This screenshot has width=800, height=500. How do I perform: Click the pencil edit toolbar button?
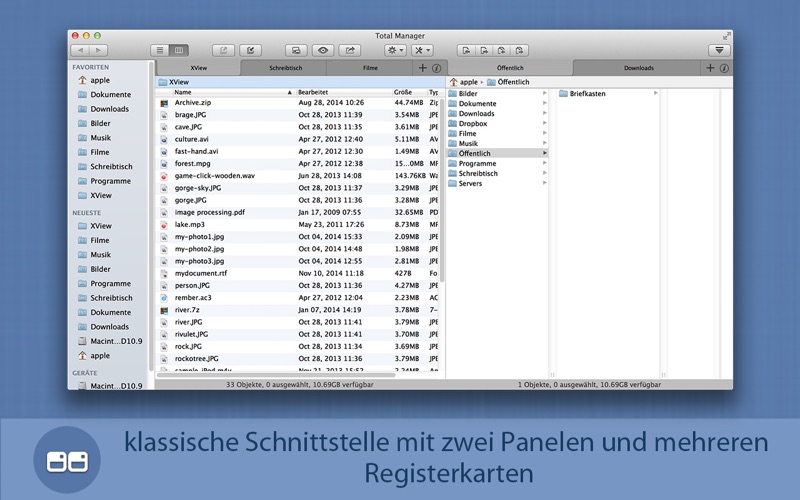point(251,50)
